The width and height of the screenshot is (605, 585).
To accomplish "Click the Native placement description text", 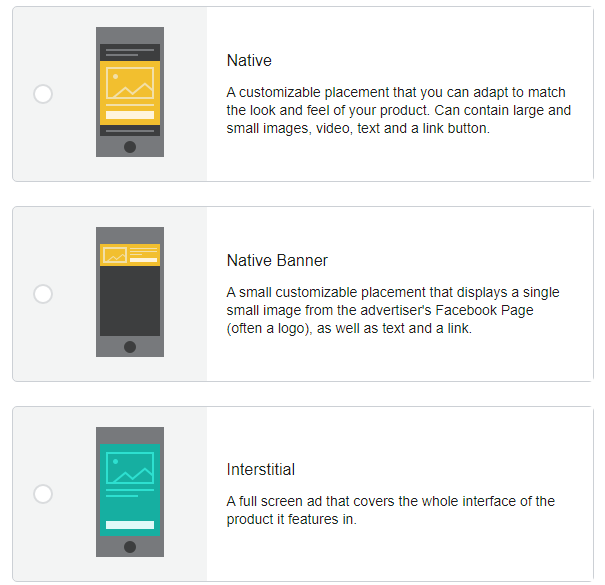I will (x=398, y=110).
